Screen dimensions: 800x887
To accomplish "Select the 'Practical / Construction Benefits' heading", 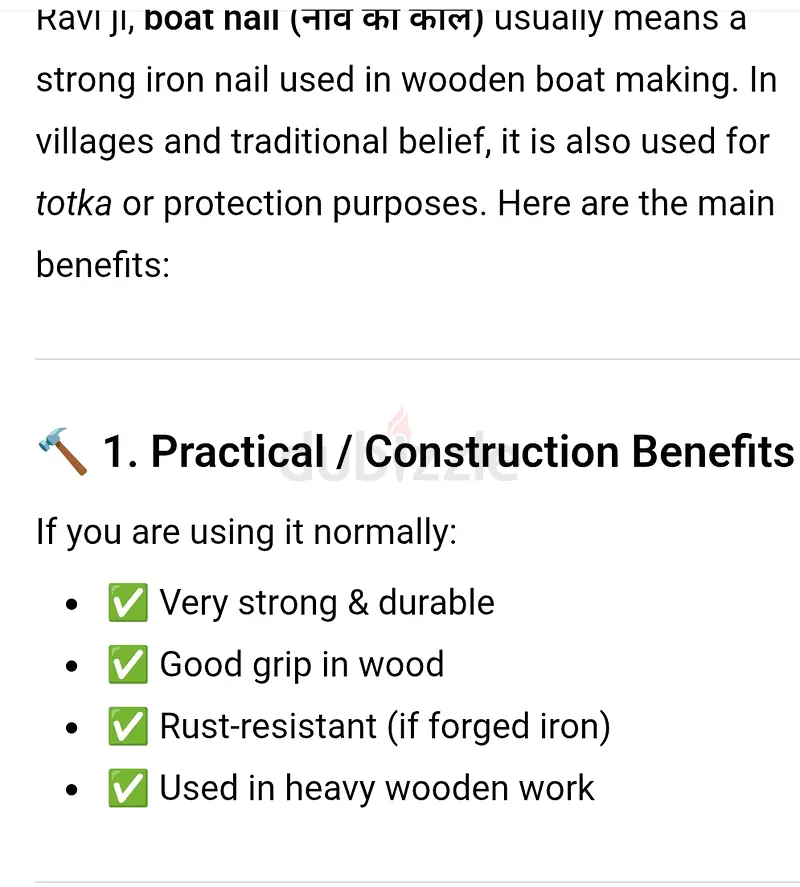I will click(449, 452).
